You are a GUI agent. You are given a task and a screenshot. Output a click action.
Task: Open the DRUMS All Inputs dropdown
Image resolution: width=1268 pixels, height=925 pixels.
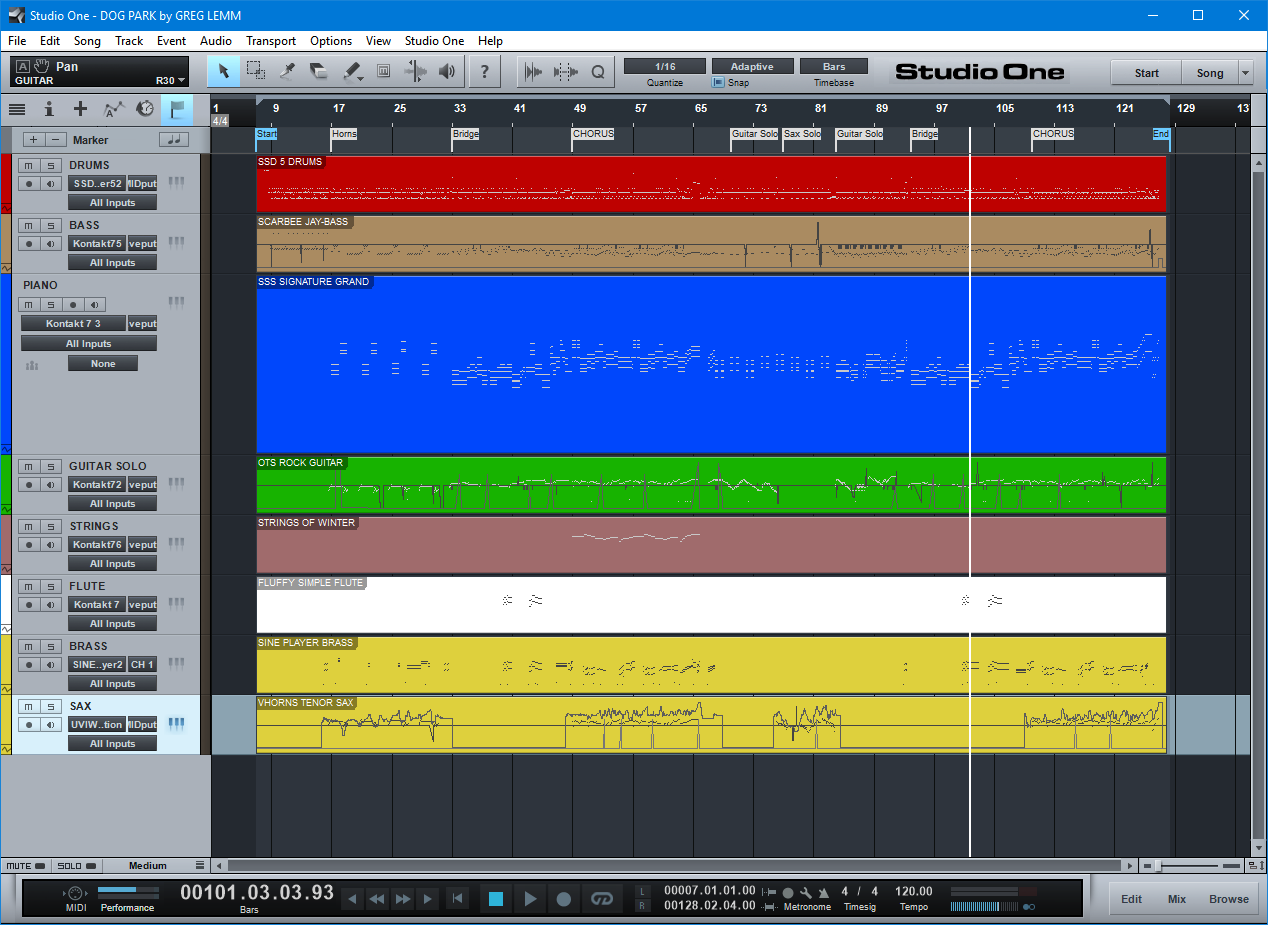[x=112, y=202]
